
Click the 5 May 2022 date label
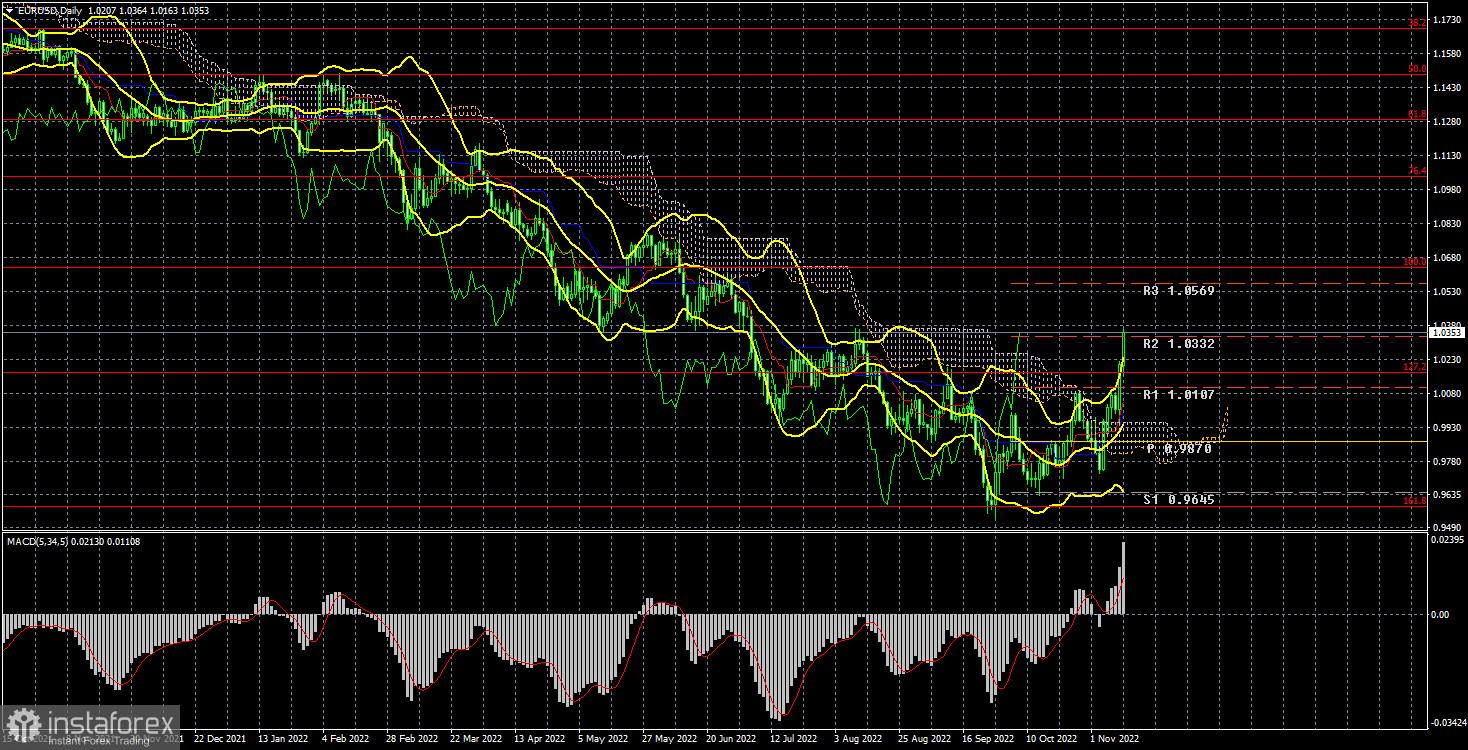(602, 739)
